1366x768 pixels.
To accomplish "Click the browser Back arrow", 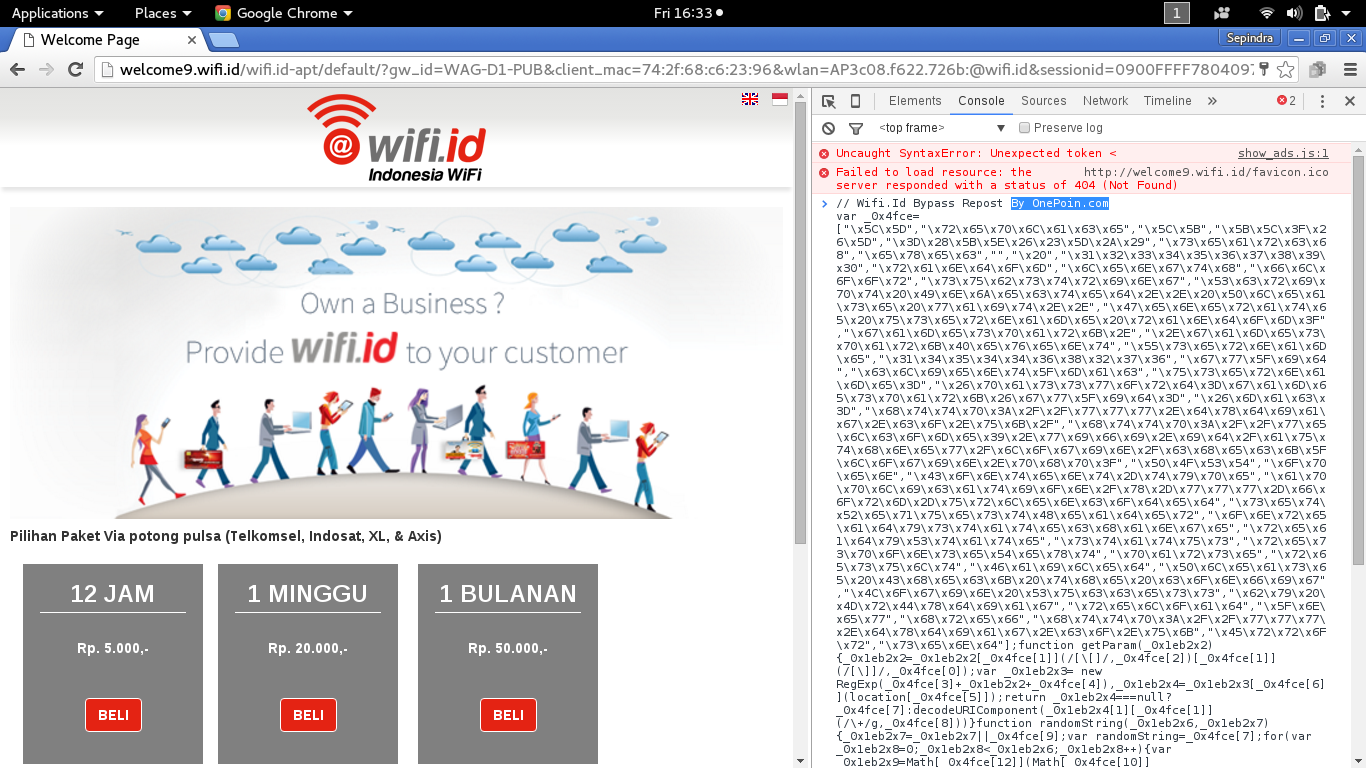I will [x=17, y=69].
